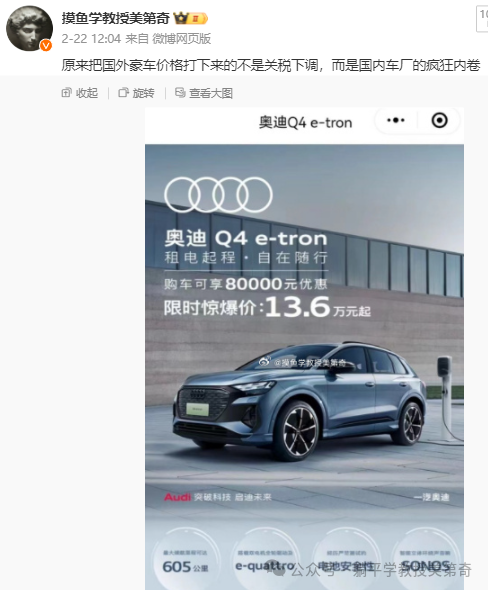Open the three-dot mini program menu
Screen dimensions: 488x590
[396, 120]
